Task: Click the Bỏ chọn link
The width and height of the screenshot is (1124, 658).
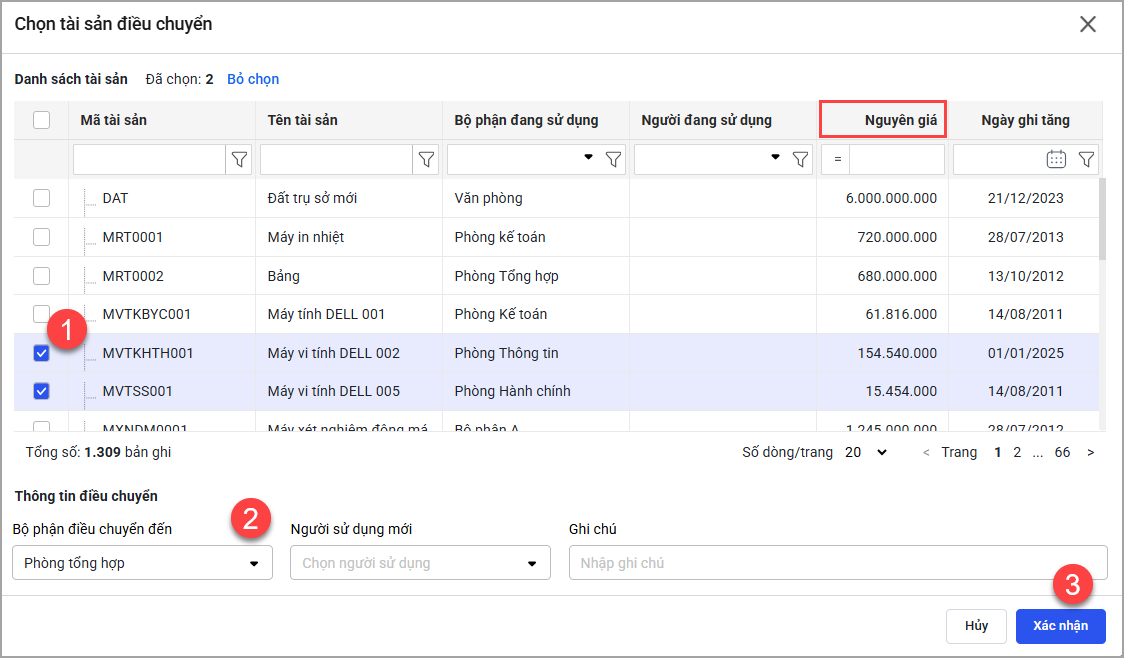Action: pos(253,79)
